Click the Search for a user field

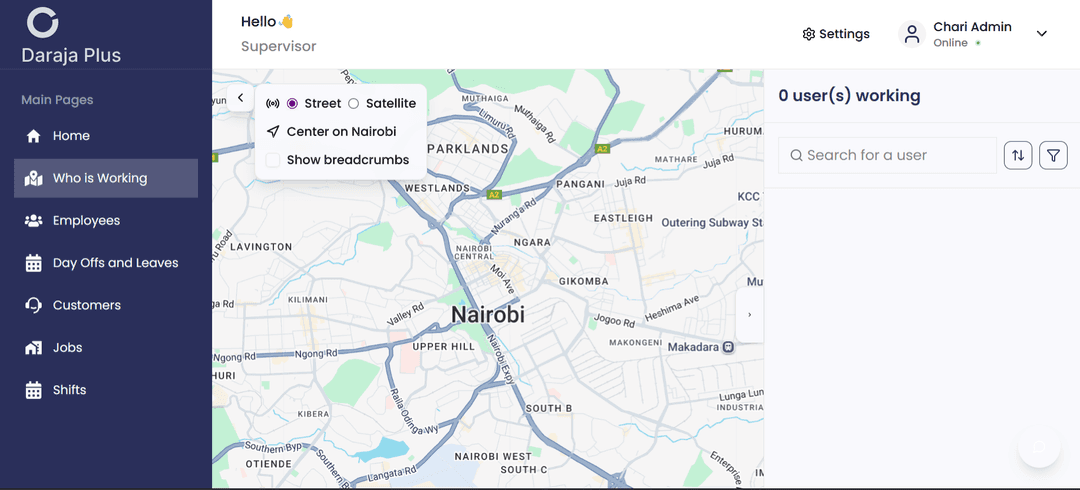(x=888, y=155)
